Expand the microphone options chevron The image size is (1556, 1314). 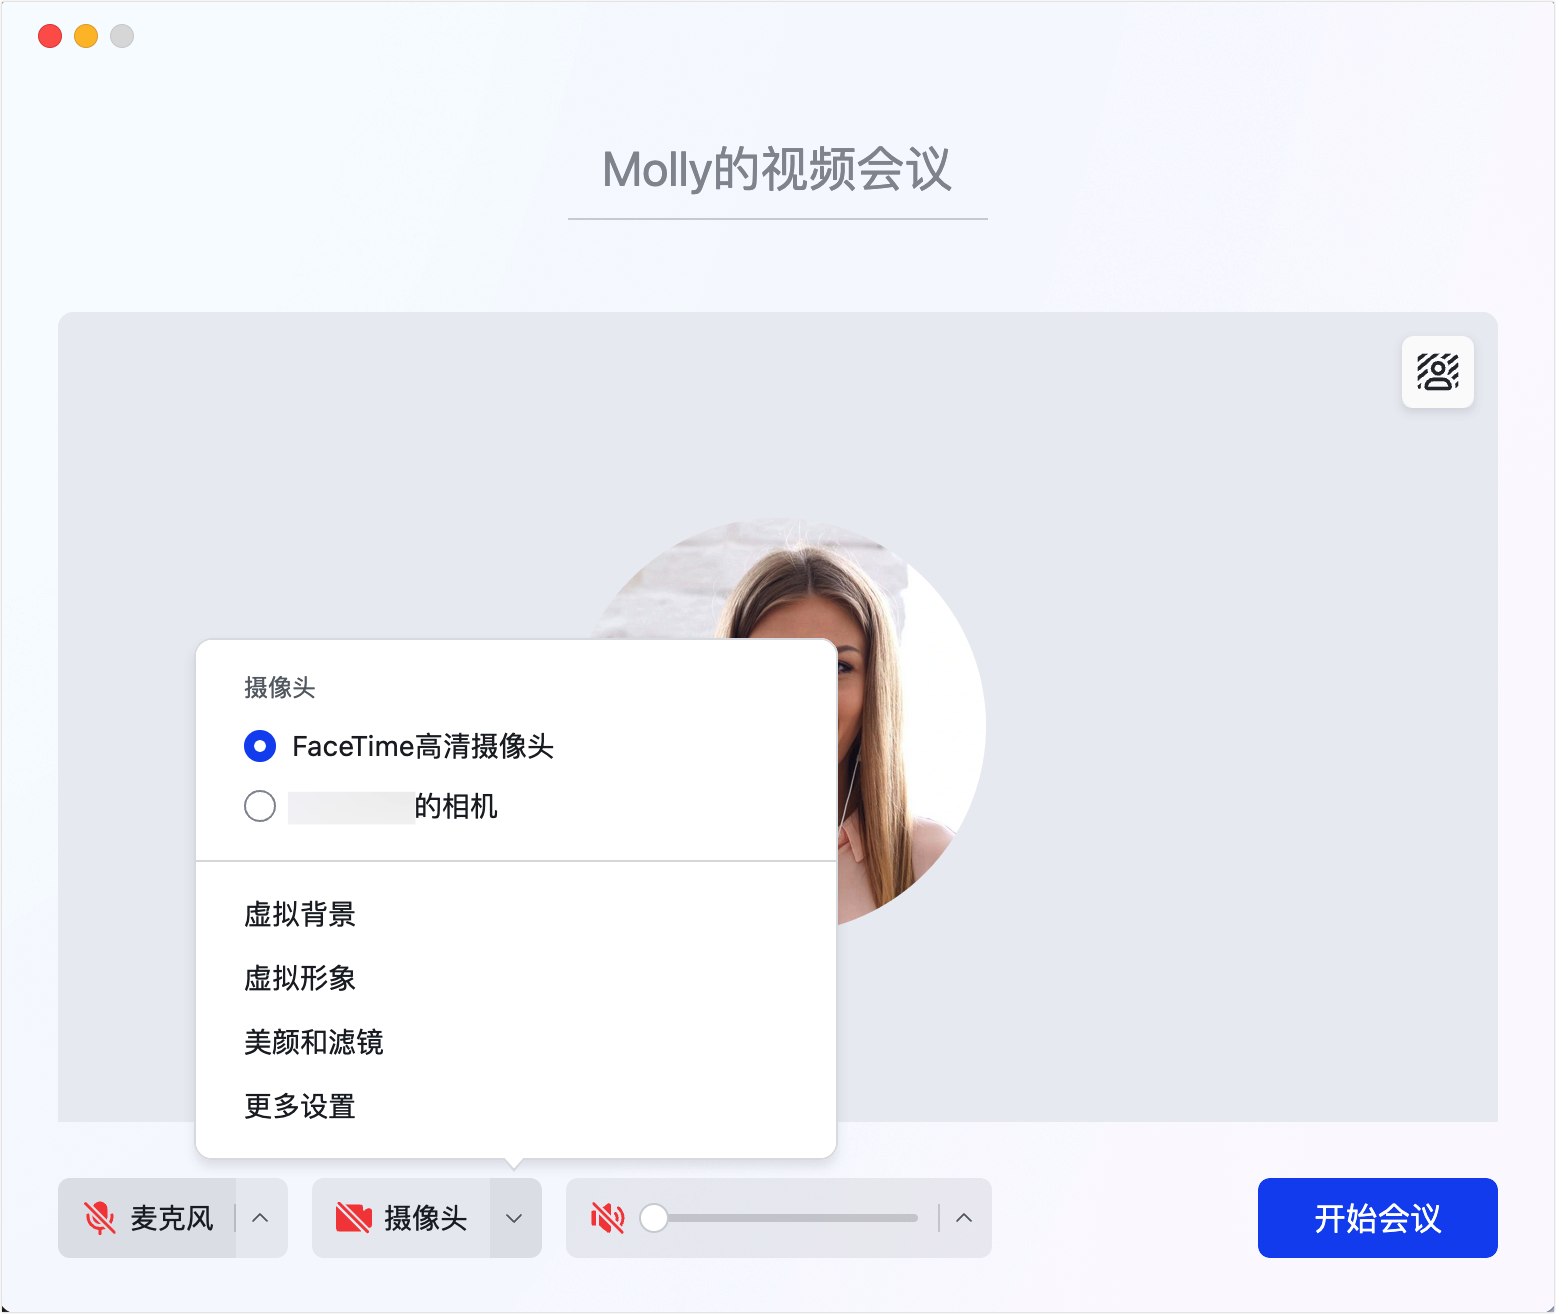pyautogui.click(x=262, y=1218)
